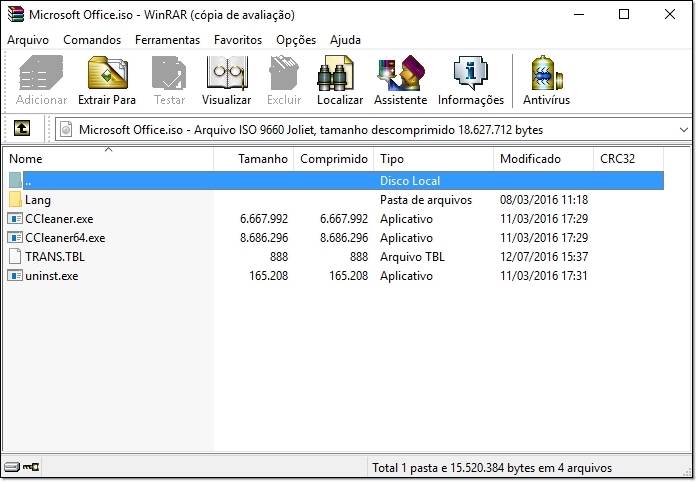This screenshot has width=697, height=482.
Task: Expand the archive path dropdown arrow
Action: tap(684, 130)
